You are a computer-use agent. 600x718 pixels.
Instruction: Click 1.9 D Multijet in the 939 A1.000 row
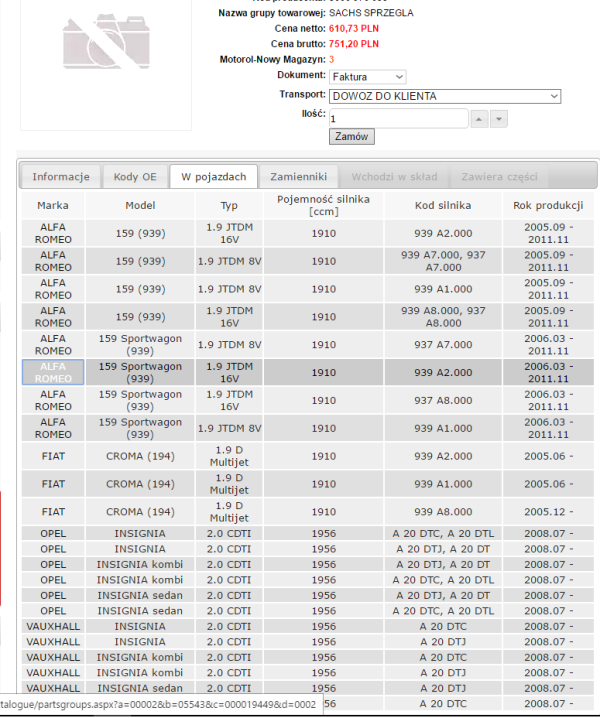(229, 484)
